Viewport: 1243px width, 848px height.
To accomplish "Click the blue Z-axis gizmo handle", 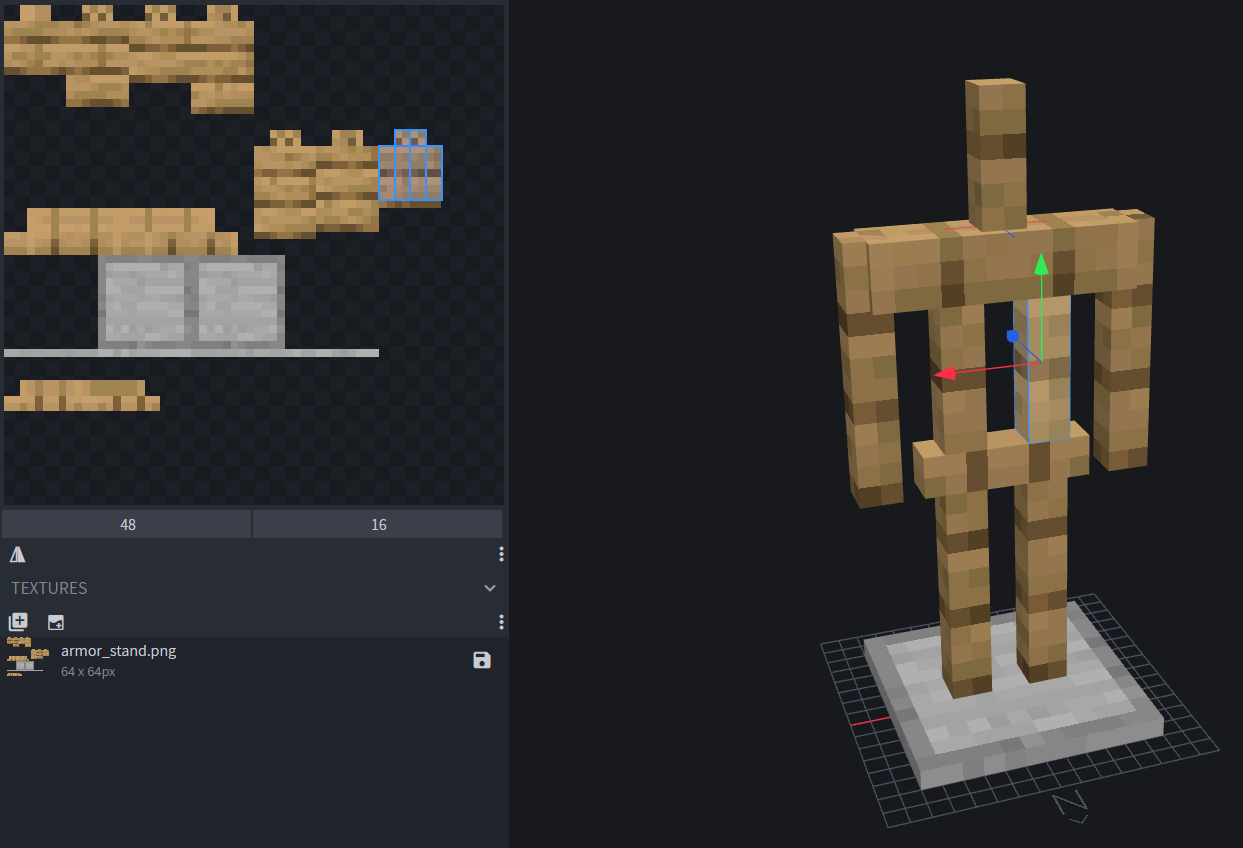I will tap(1013, 336).
